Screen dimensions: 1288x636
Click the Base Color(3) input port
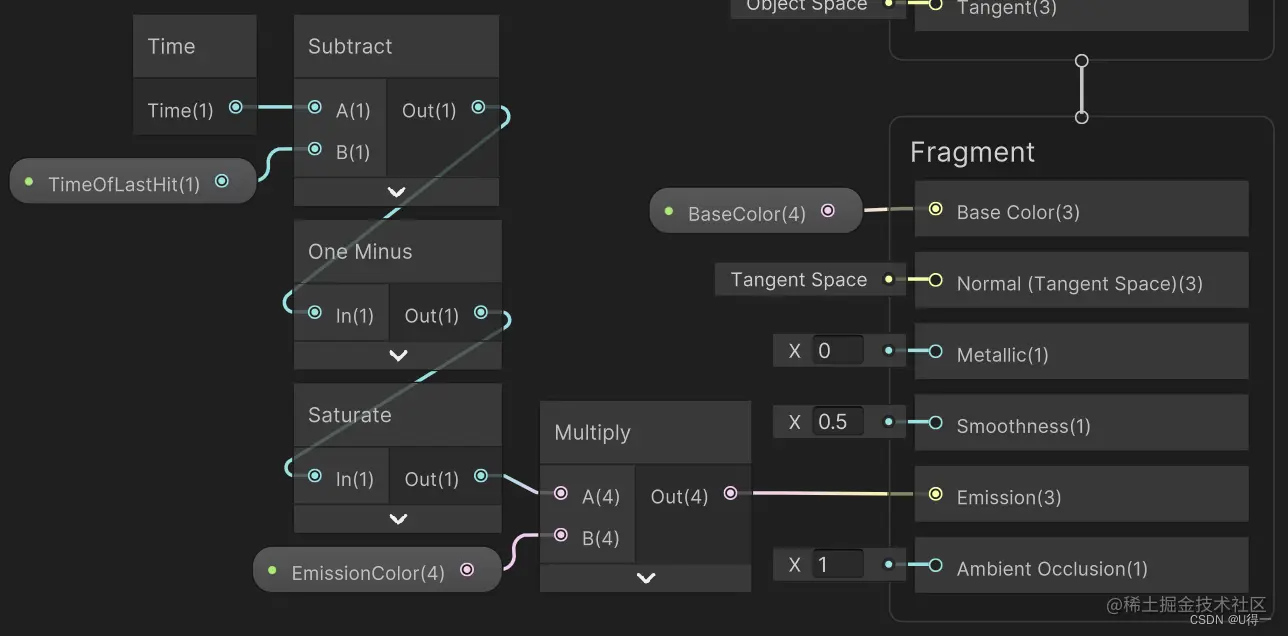[935, 209]
